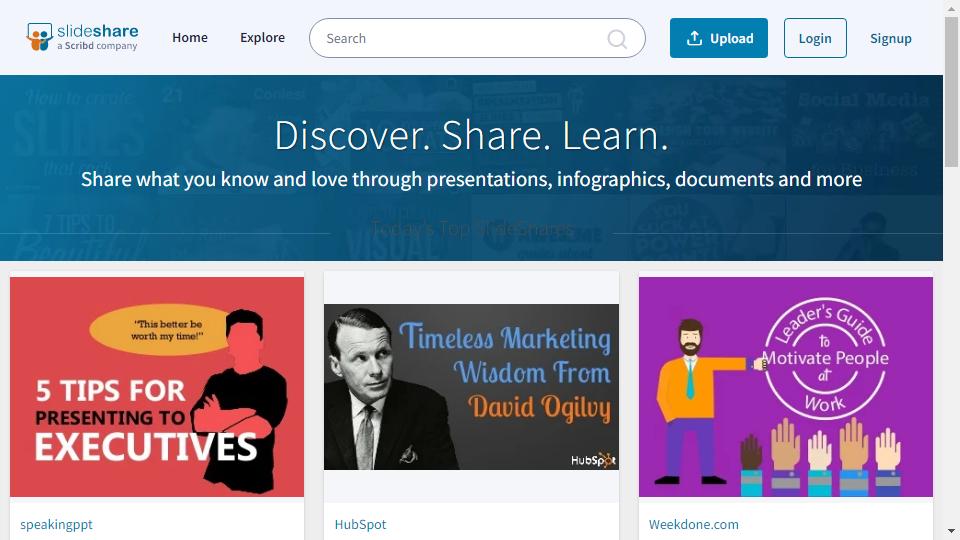Click the Upload button

(x=719, y=38)
